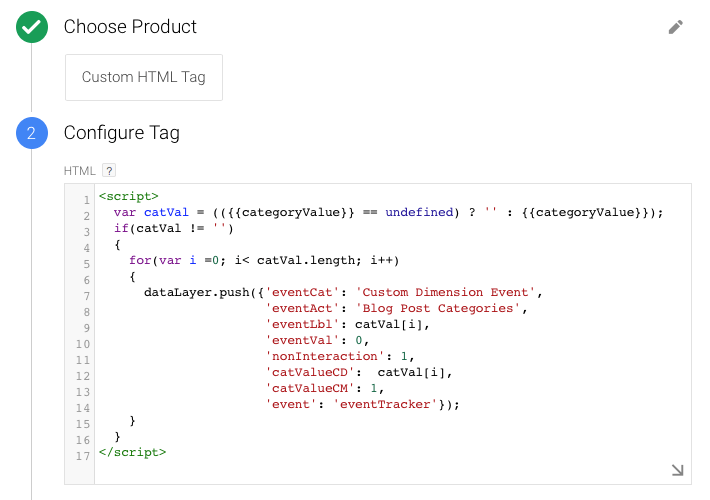Image resolution: width=710 pixels, height=500 pixels.
Task: Click the 'eventVal': 0 line
Action: tap(317, 340)
